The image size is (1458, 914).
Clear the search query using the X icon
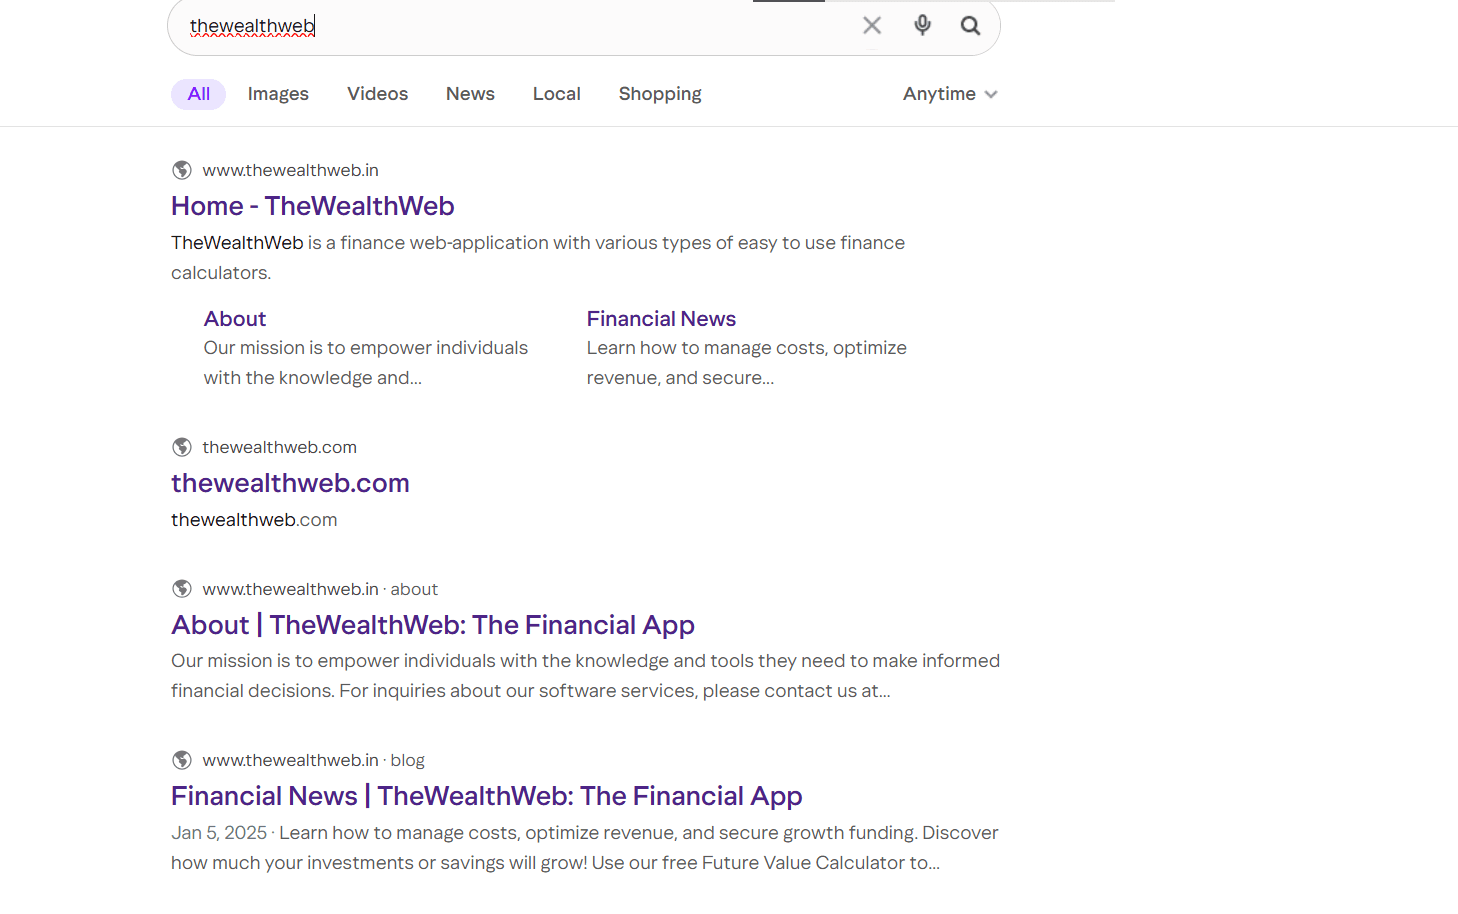pos(871,25)
